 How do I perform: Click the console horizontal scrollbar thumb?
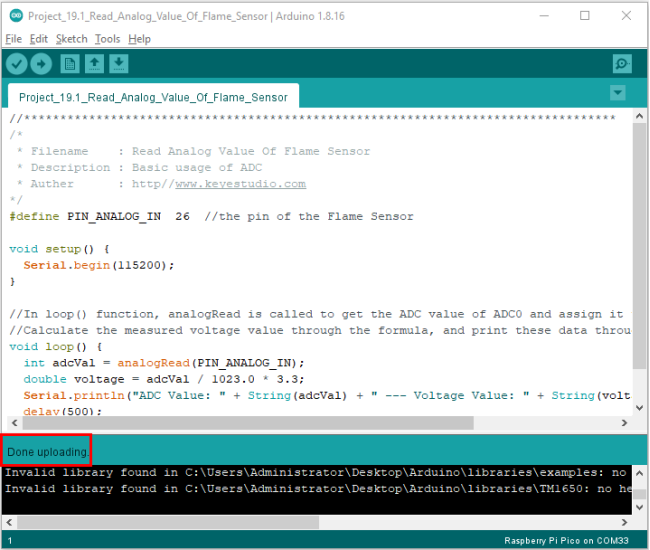(168, 522)
